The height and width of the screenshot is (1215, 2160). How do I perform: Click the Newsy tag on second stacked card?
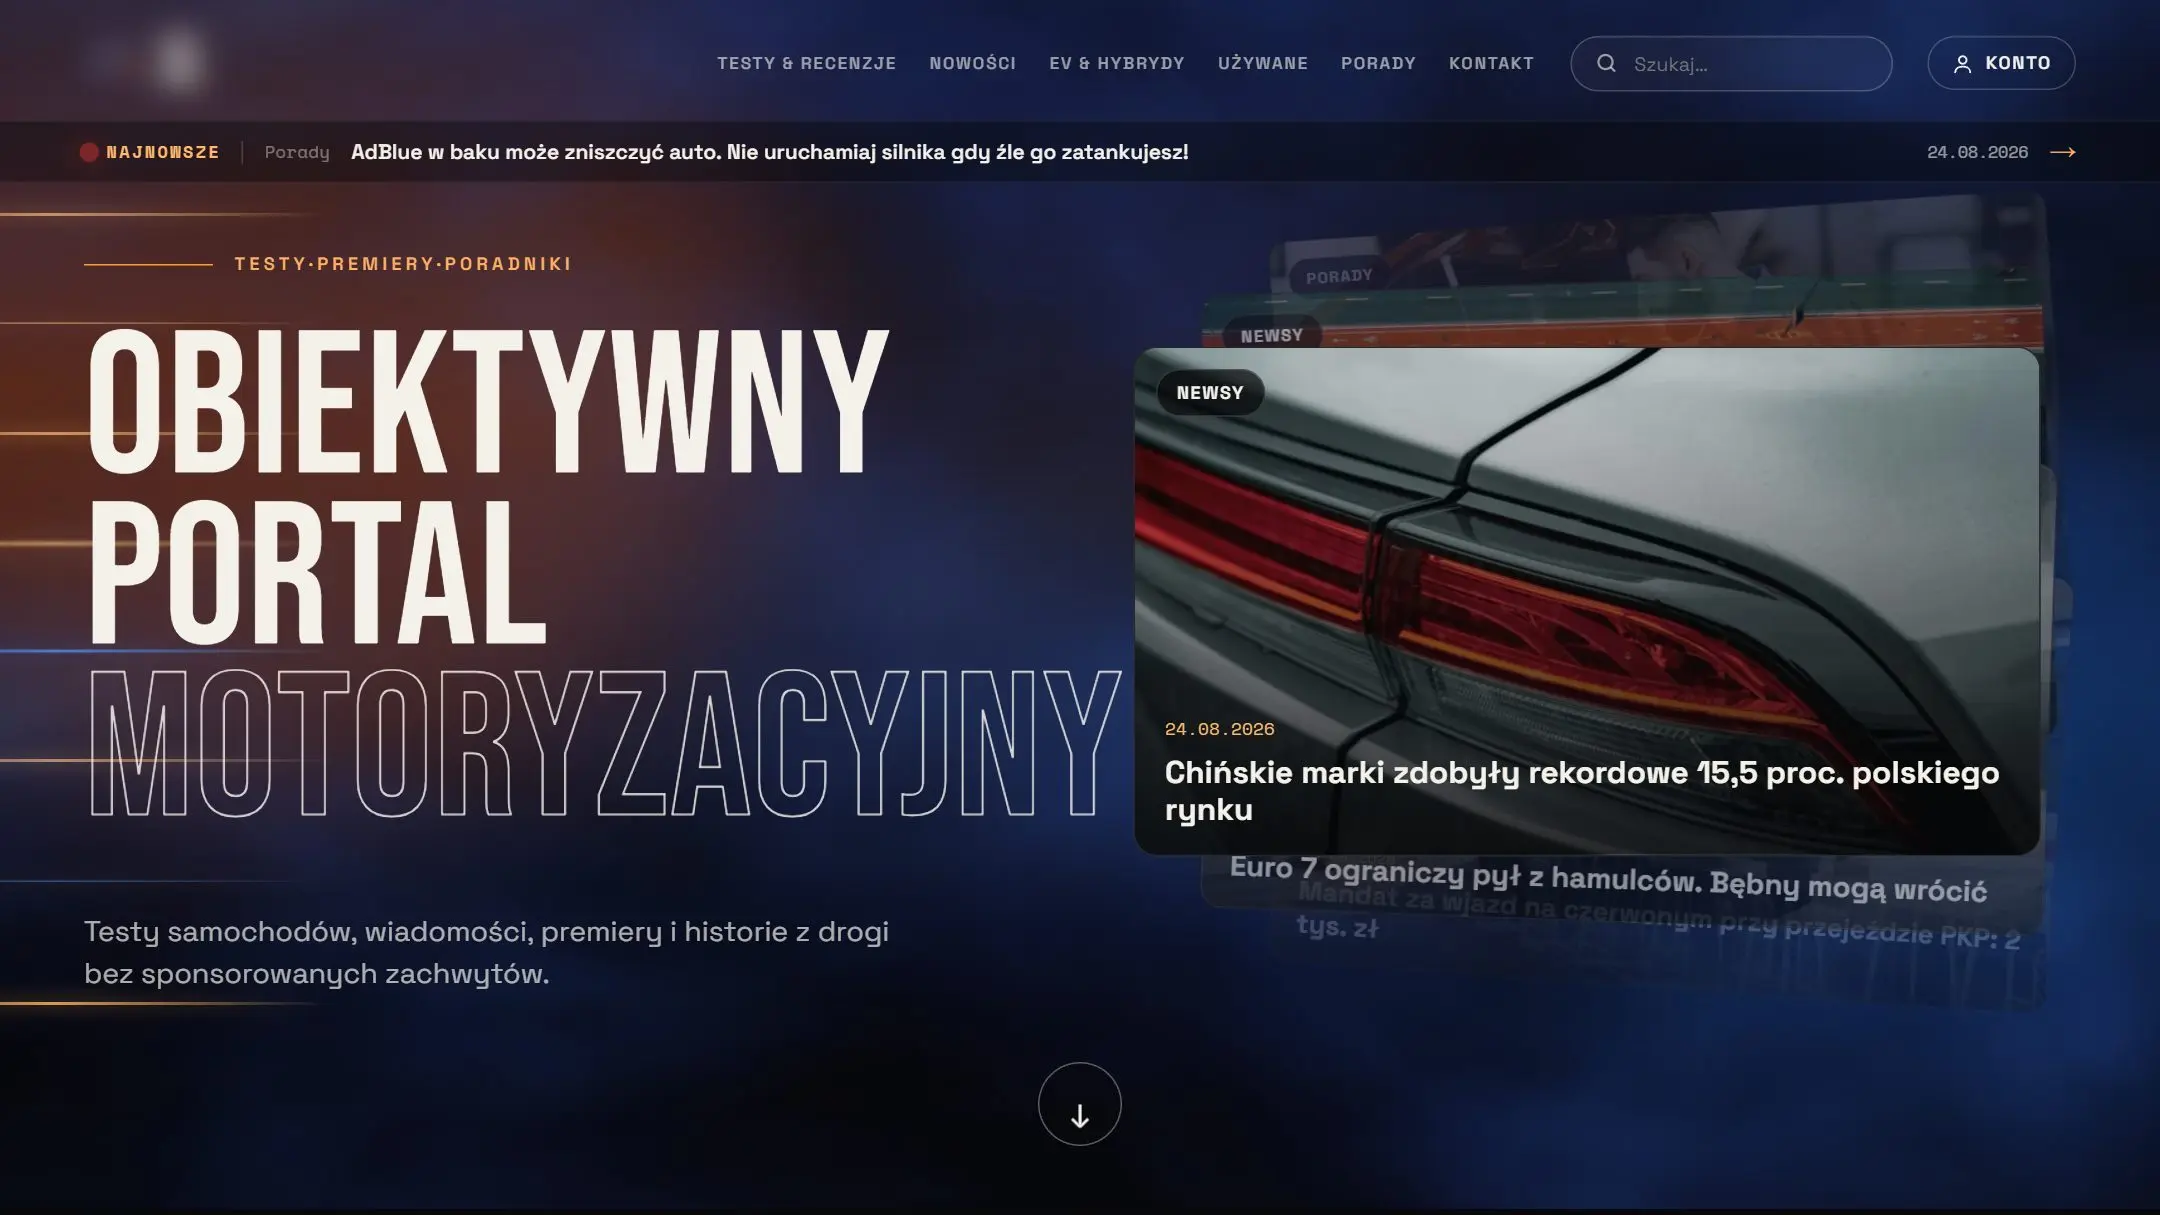(x=1271, y=335)
